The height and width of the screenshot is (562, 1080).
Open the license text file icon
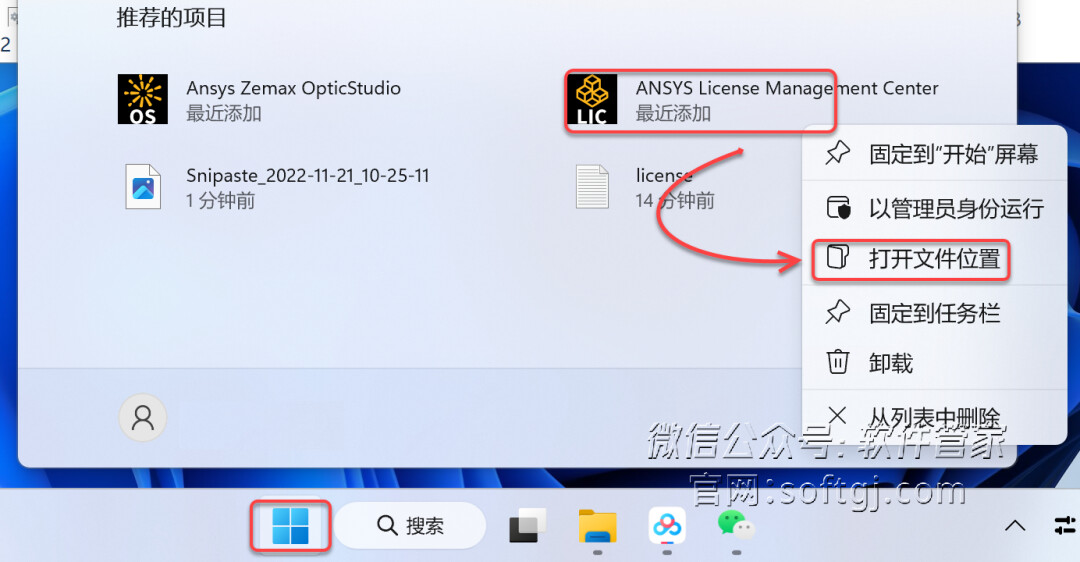click(592, 187)
